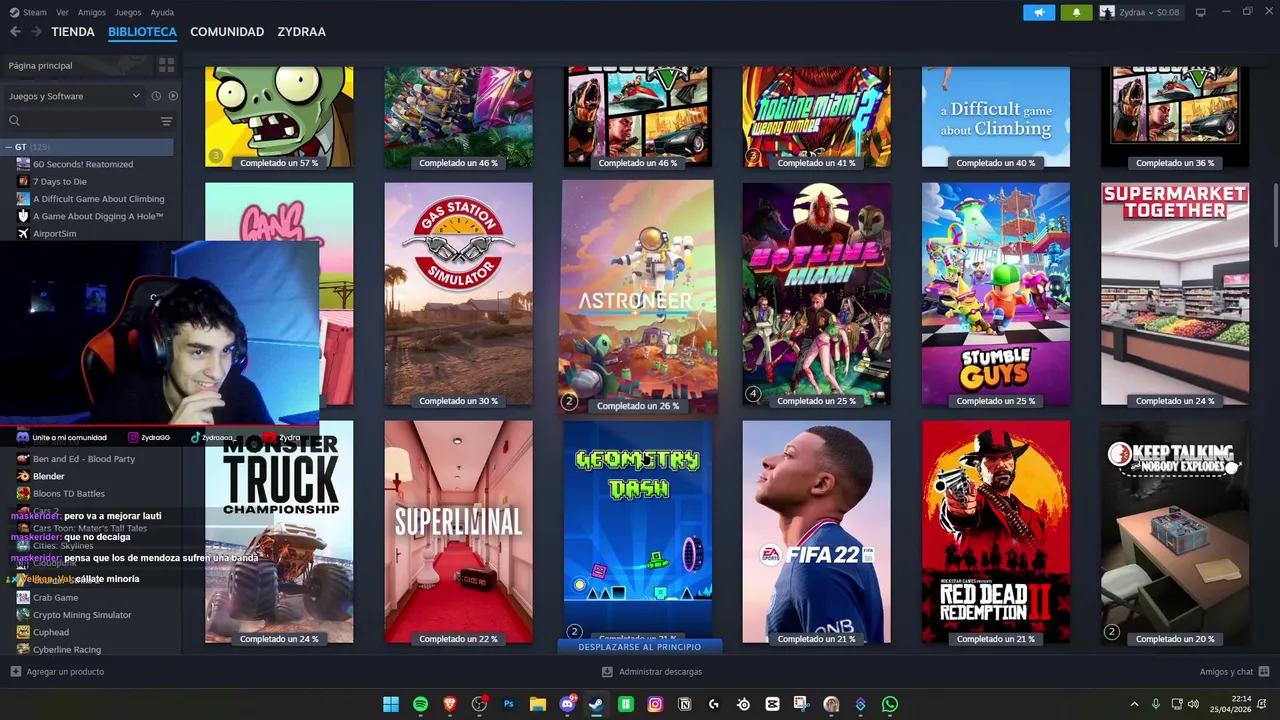Viewport: 1280px width, 720px height.
Task: Open WhatsApp from the taskbar
Action: (x=890, y=704)
